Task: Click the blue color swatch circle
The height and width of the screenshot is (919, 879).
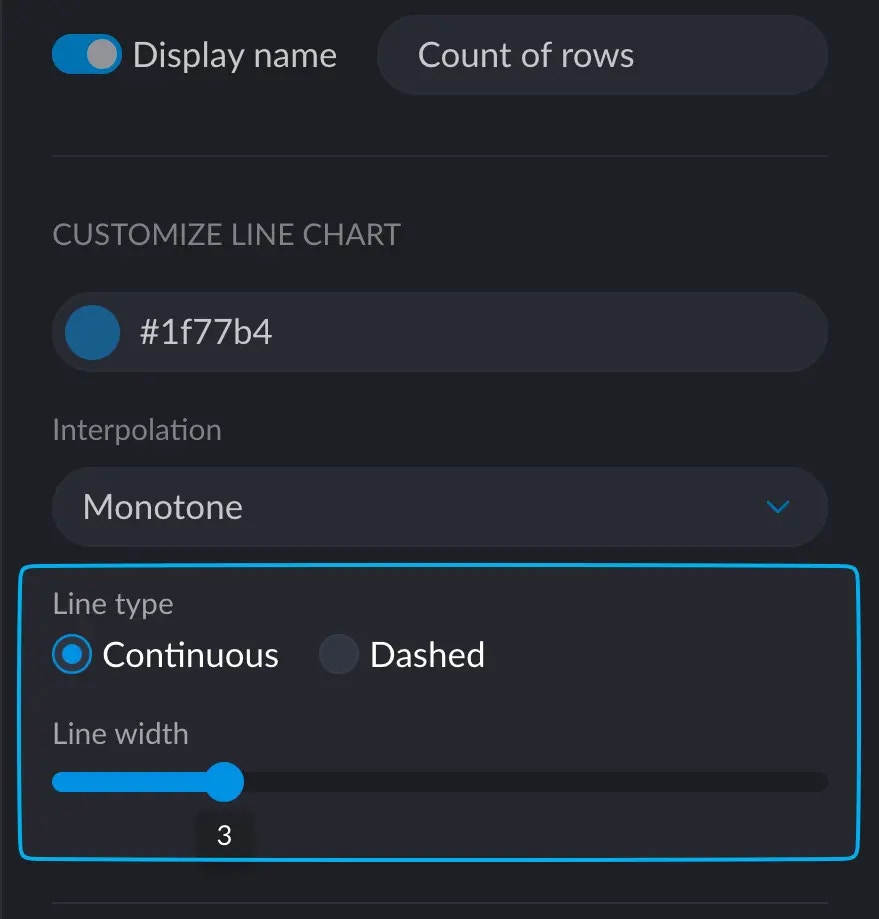Action: tap(91, 332)
